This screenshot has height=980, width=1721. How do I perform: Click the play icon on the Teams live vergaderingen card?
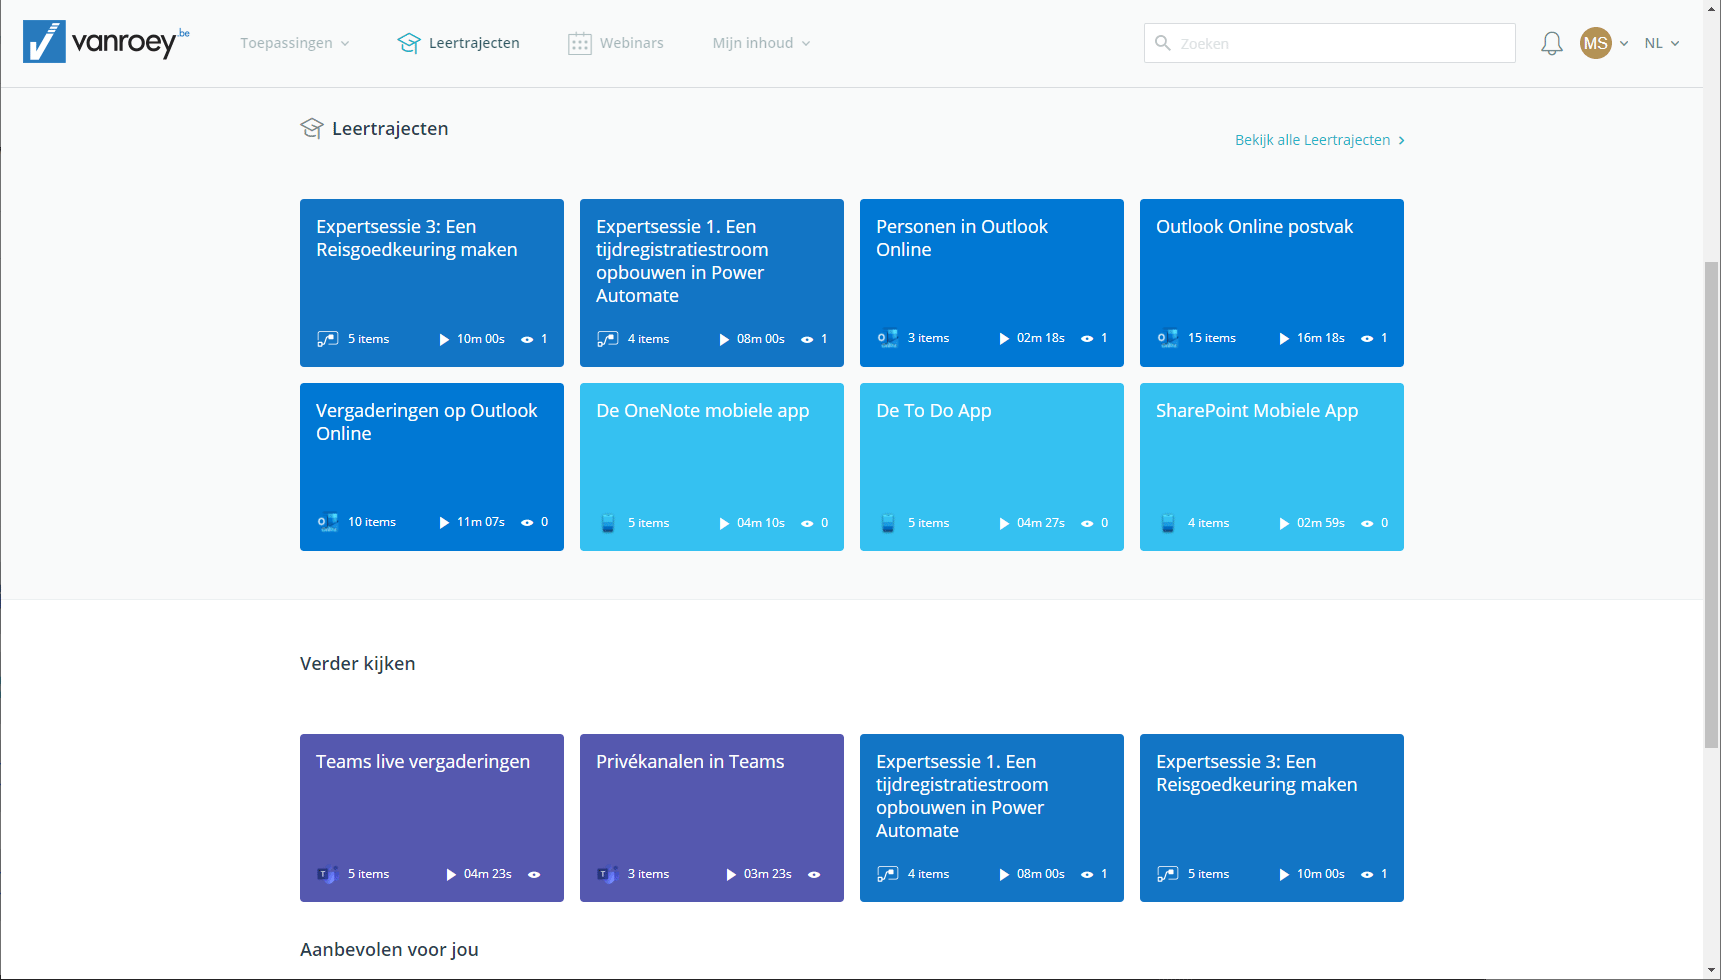point(451,875)
